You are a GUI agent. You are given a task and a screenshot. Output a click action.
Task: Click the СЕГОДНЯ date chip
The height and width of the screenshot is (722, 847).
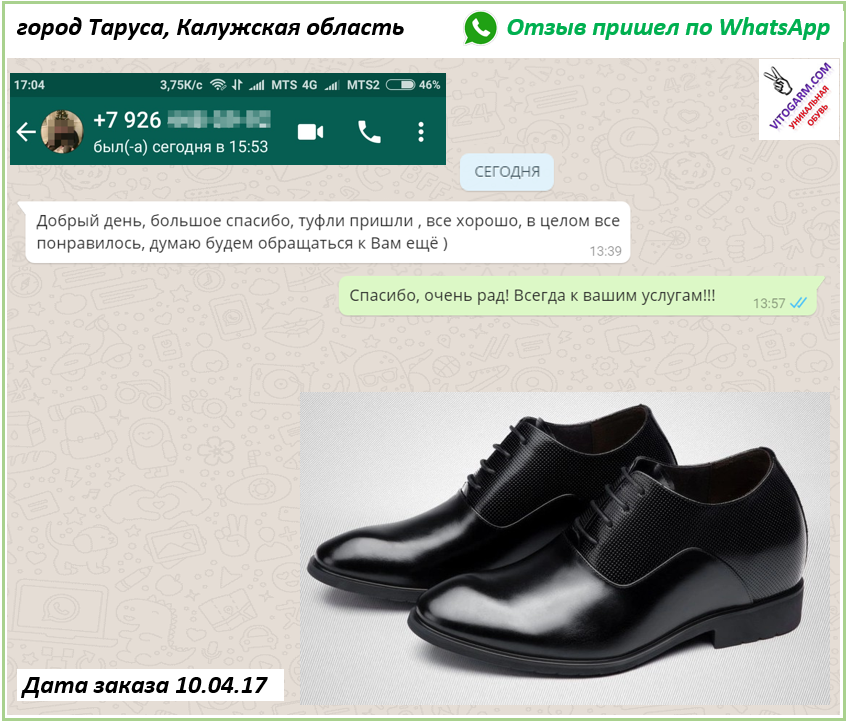(507, 172)
